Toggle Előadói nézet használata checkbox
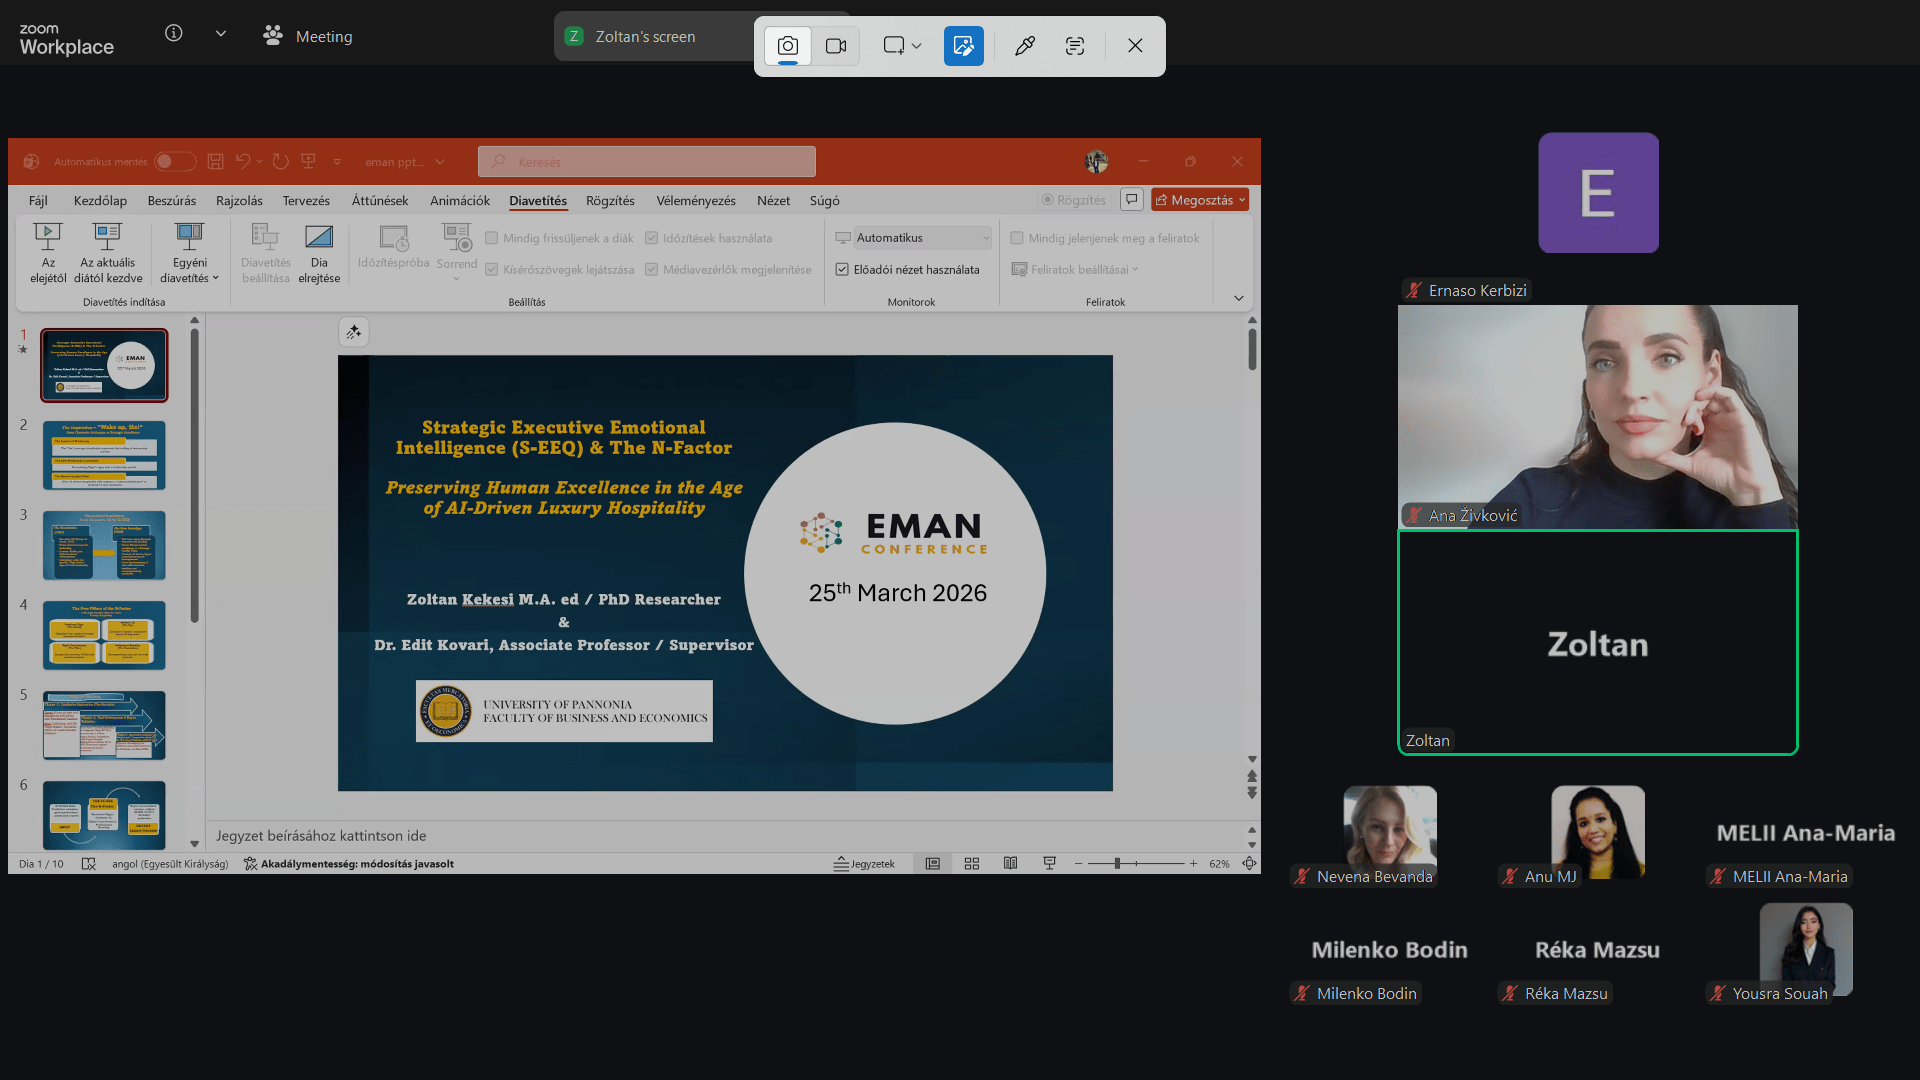This screenshot has height=1080, width=1920. click(842, 270)
